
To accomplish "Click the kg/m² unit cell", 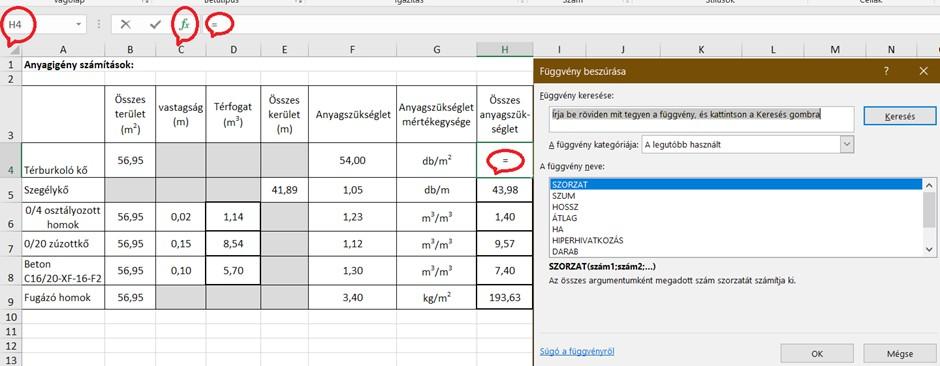I will pos(436,297).
